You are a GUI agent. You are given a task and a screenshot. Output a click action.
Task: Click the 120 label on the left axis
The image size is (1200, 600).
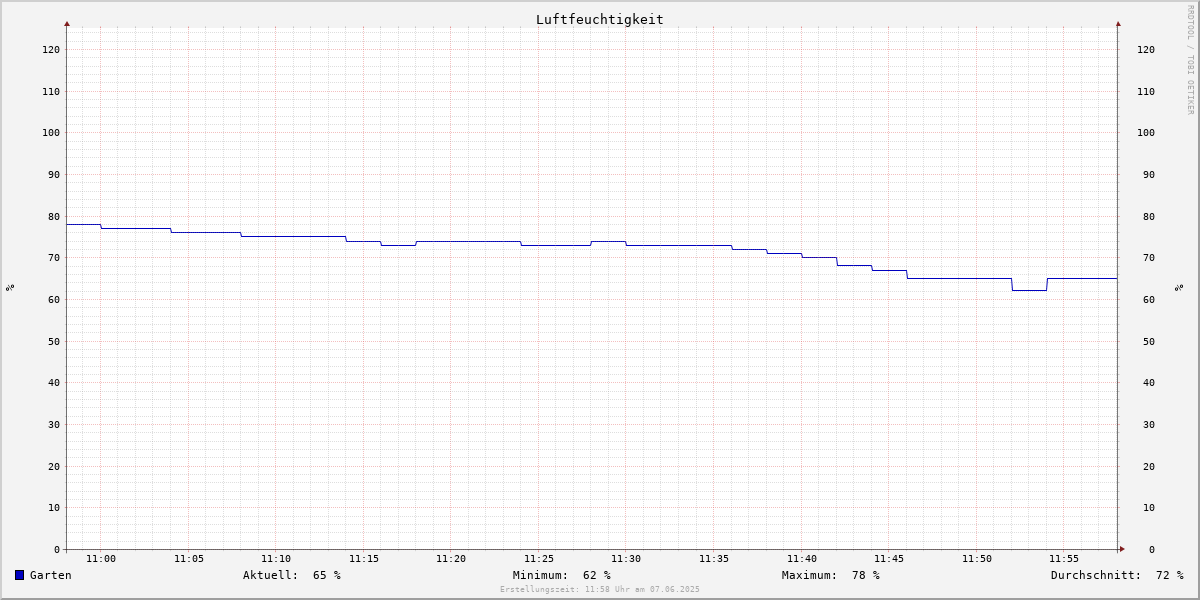[51, 49]
